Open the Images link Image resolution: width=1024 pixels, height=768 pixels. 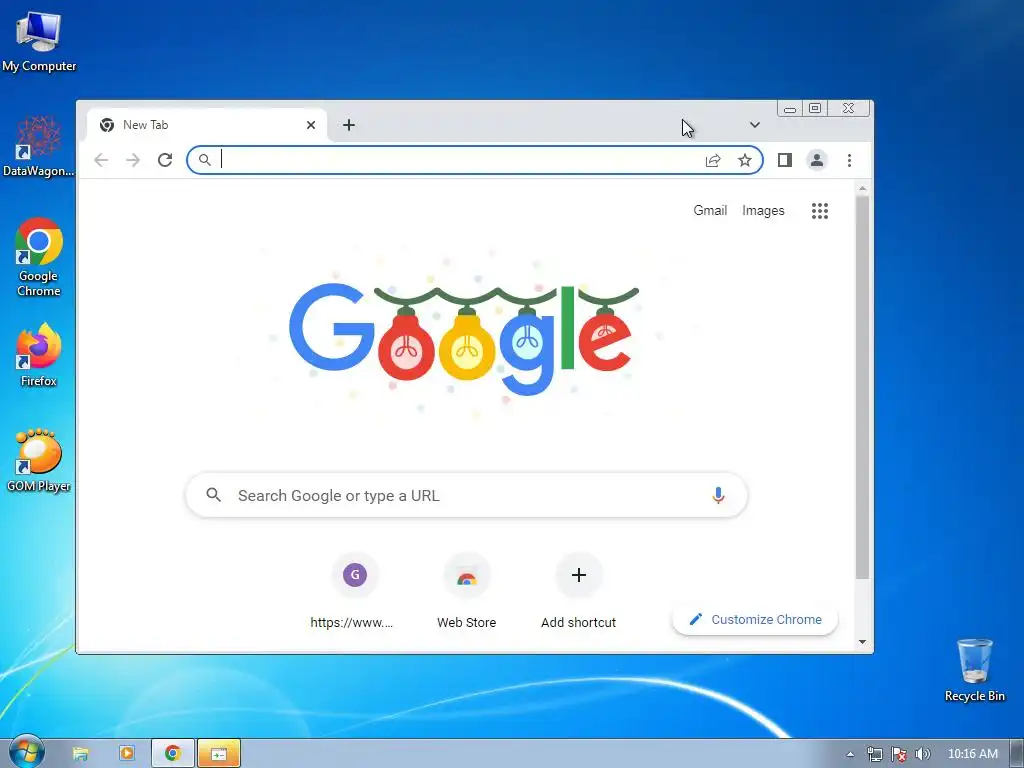point(763,210)
